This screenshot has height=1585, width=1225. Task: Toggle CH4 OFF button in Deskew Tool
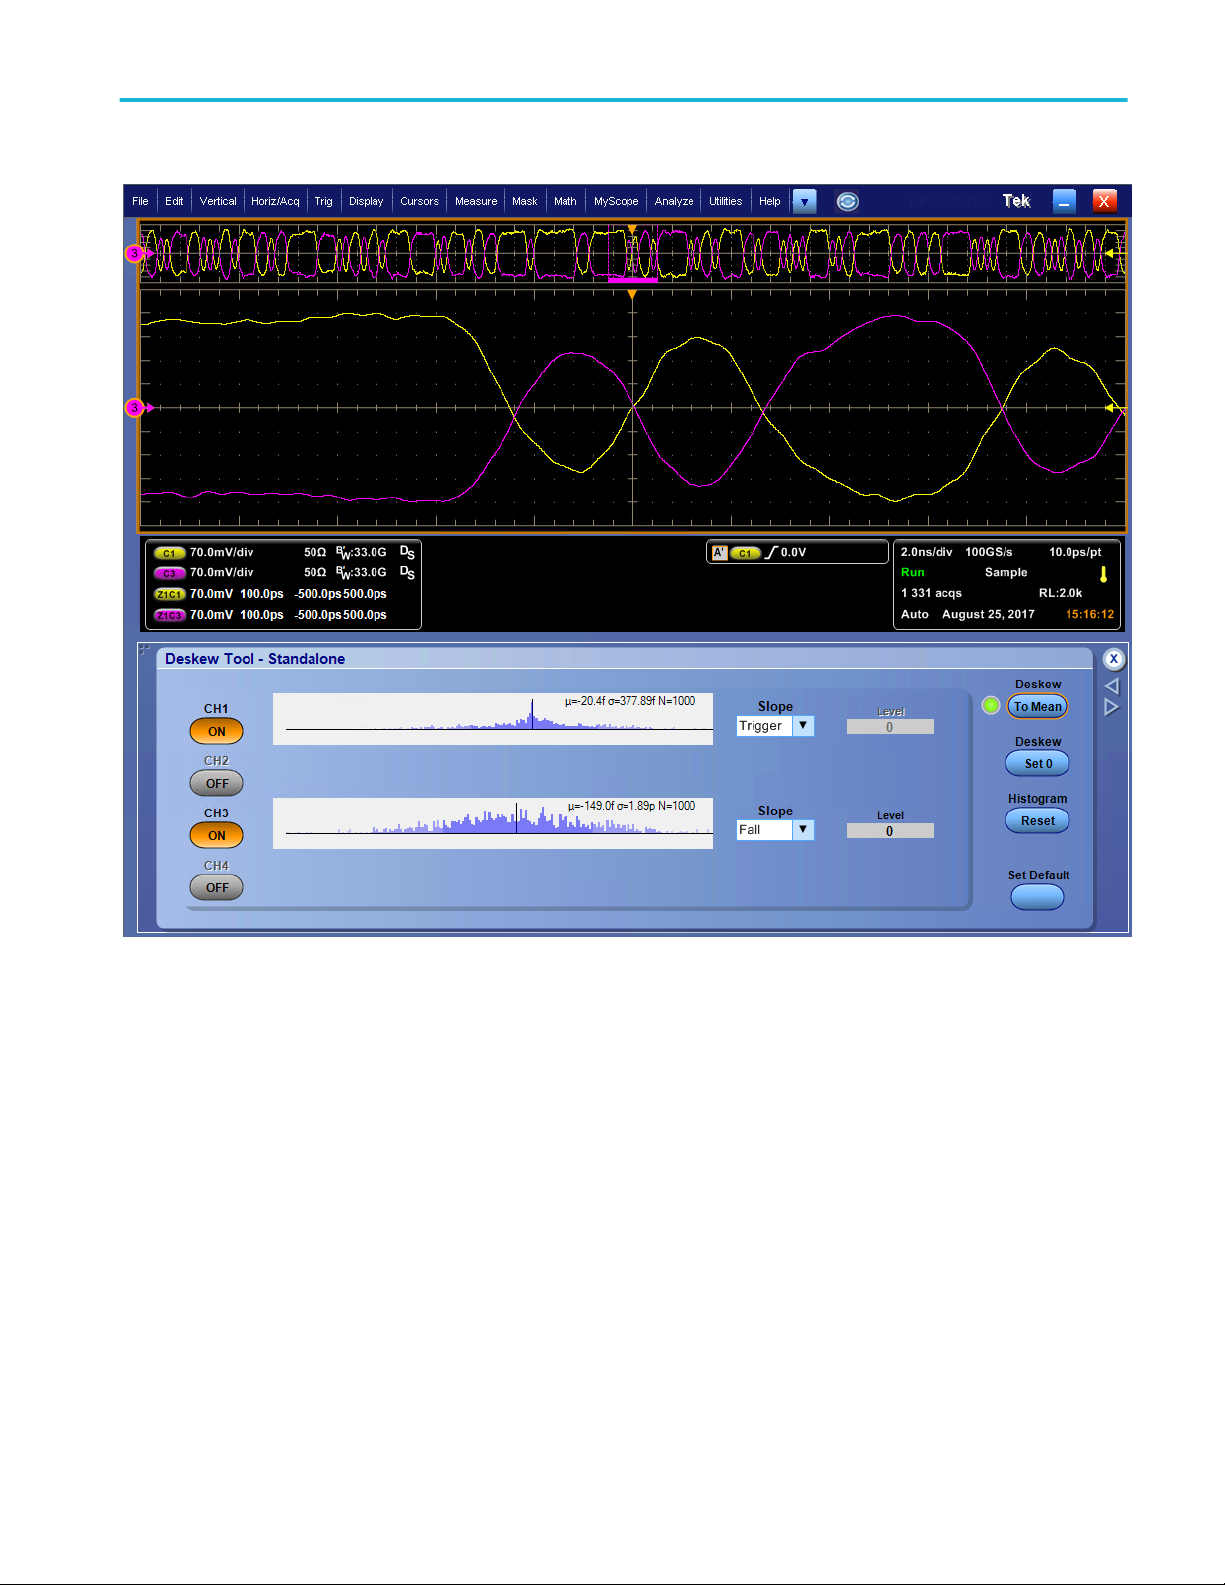coord(216,887)
